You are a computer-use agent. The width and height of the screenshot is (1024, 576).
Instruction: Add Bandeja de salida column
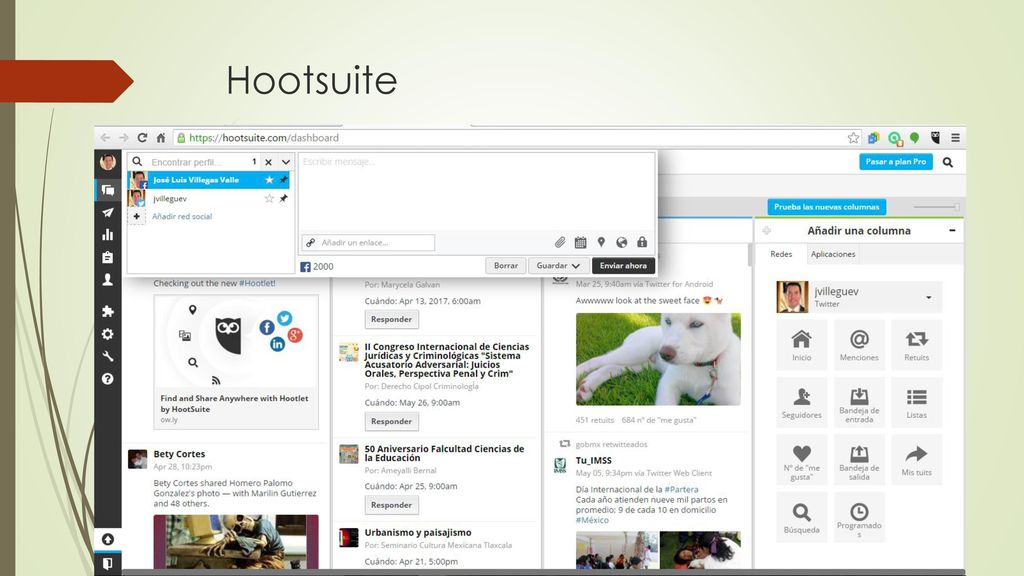859,460
